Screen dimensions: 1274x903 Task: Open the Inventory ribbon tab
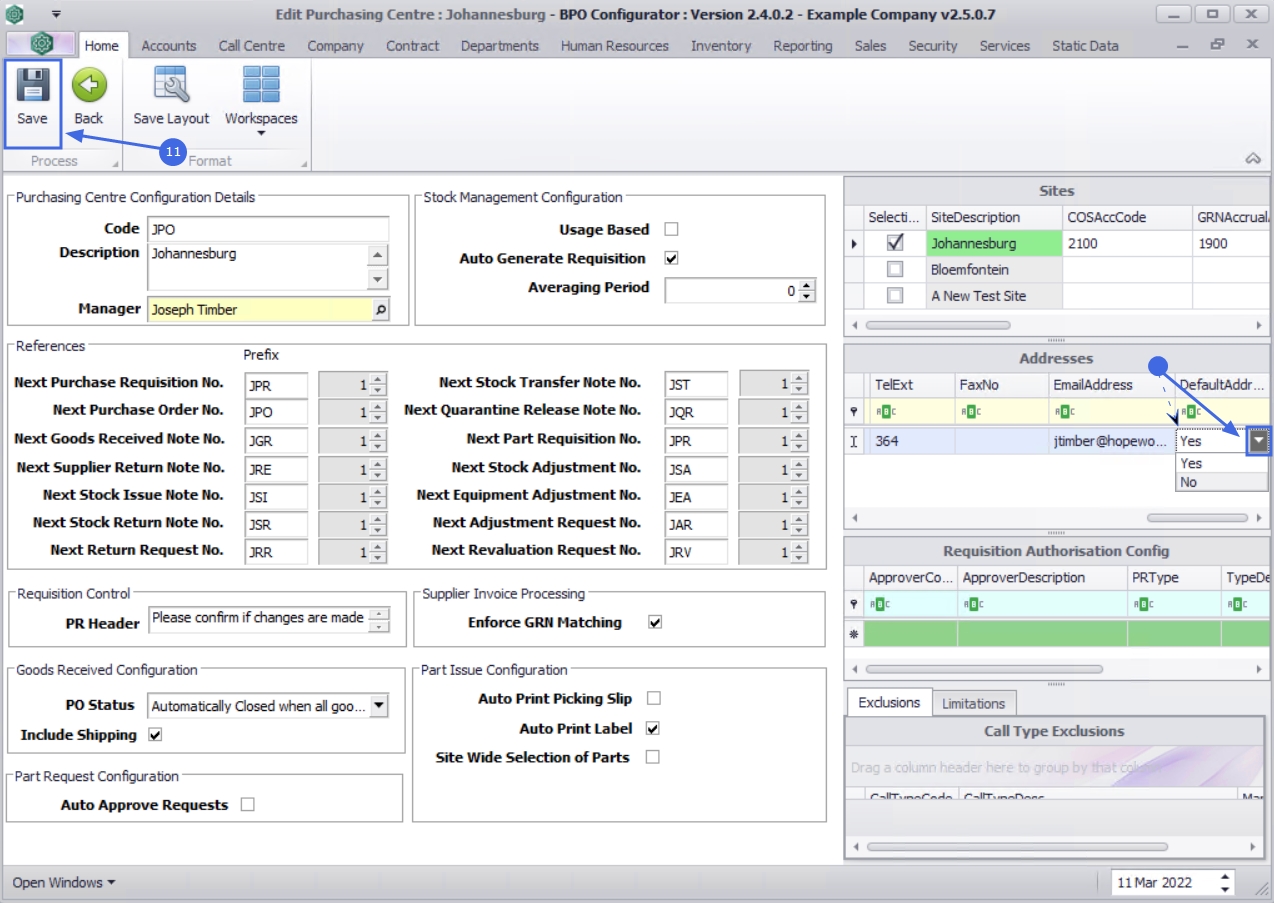pyautogui.click(x=720, y=46)
